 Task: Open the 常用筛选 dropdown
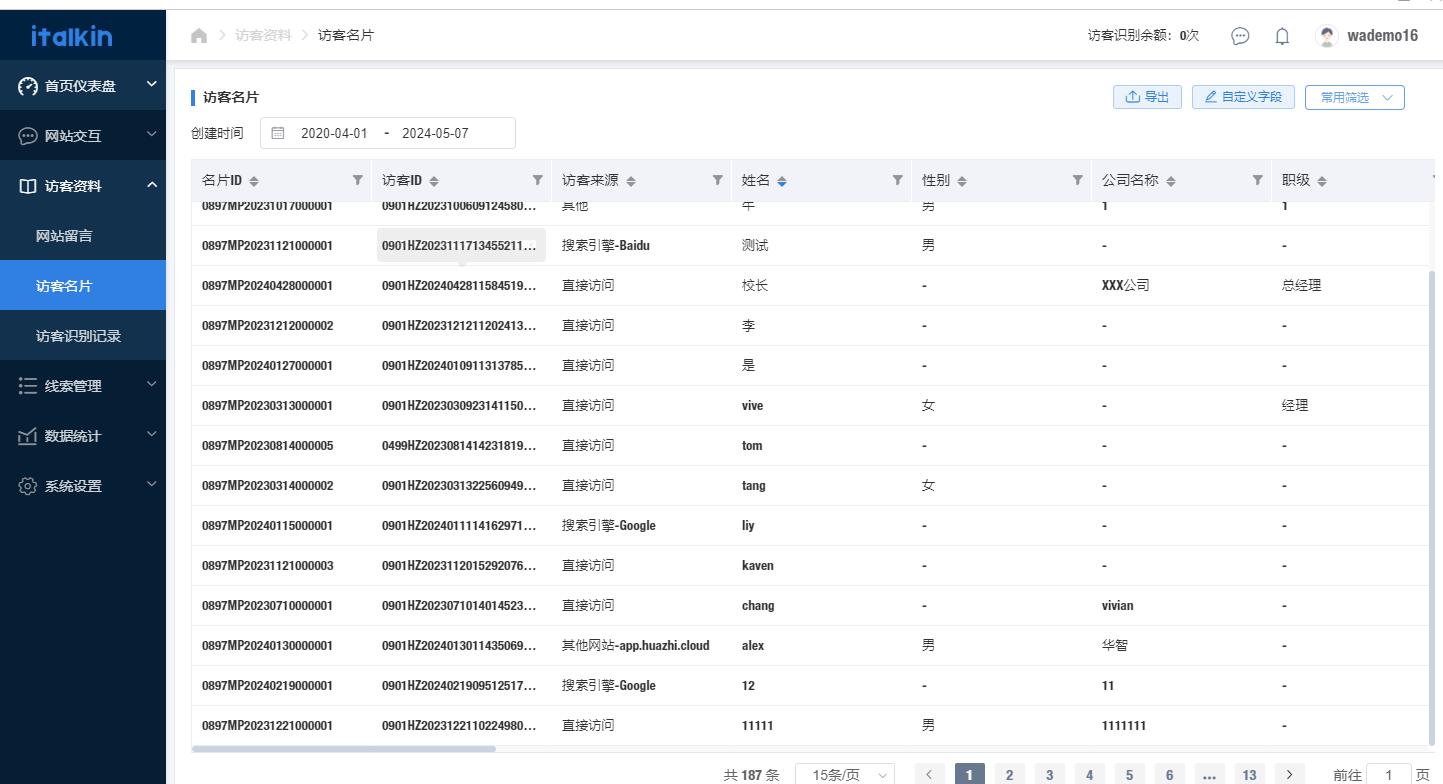(1355, 97)
